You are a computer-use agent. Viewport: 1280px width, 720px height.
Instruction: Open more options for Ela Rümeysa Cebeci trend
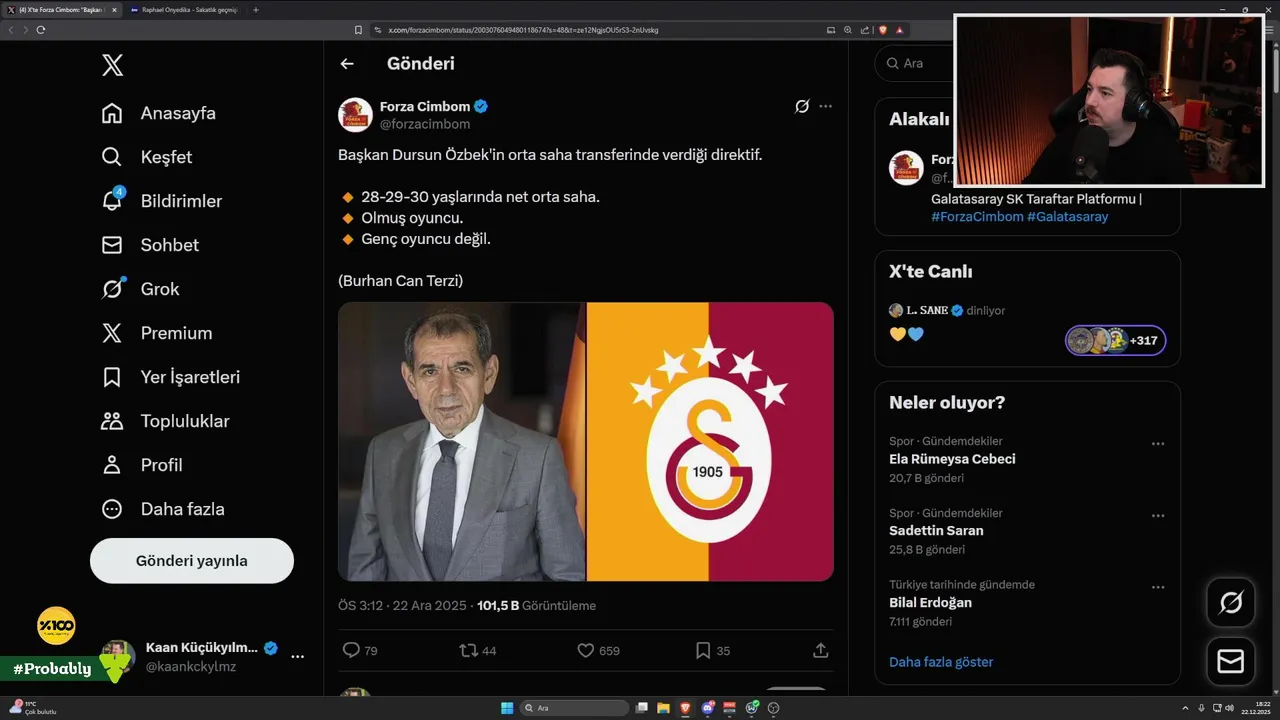[1157, 444]
